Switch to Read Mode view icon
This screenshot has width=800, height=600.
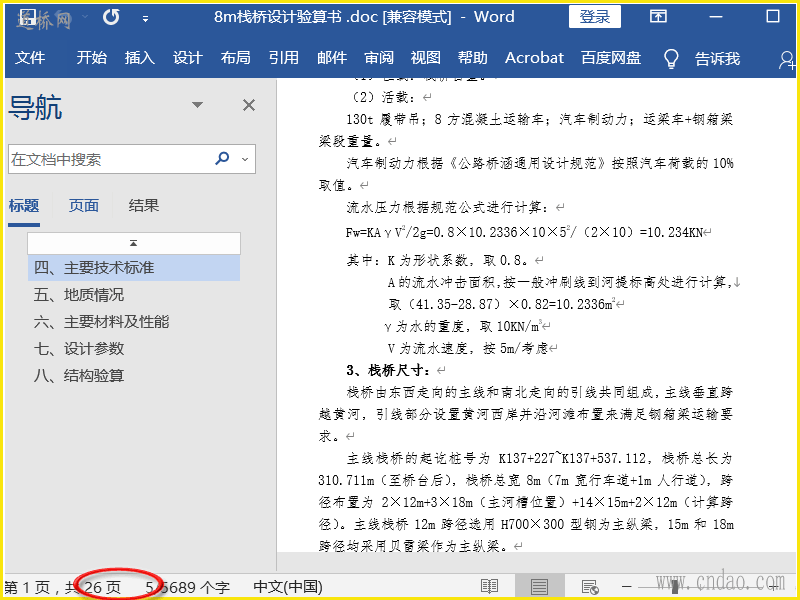point(489,587)
